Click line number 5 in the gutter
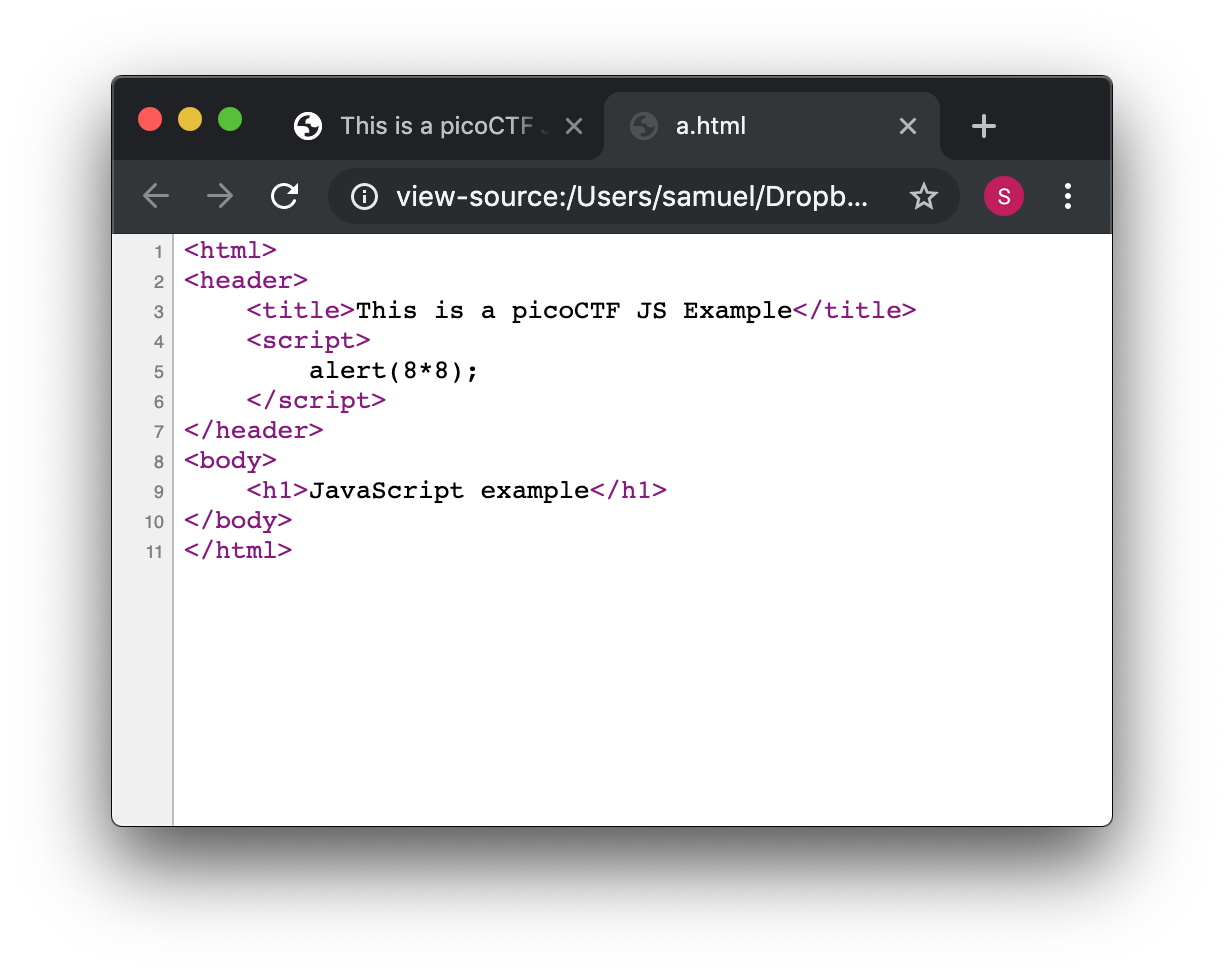 click(158, 372)
